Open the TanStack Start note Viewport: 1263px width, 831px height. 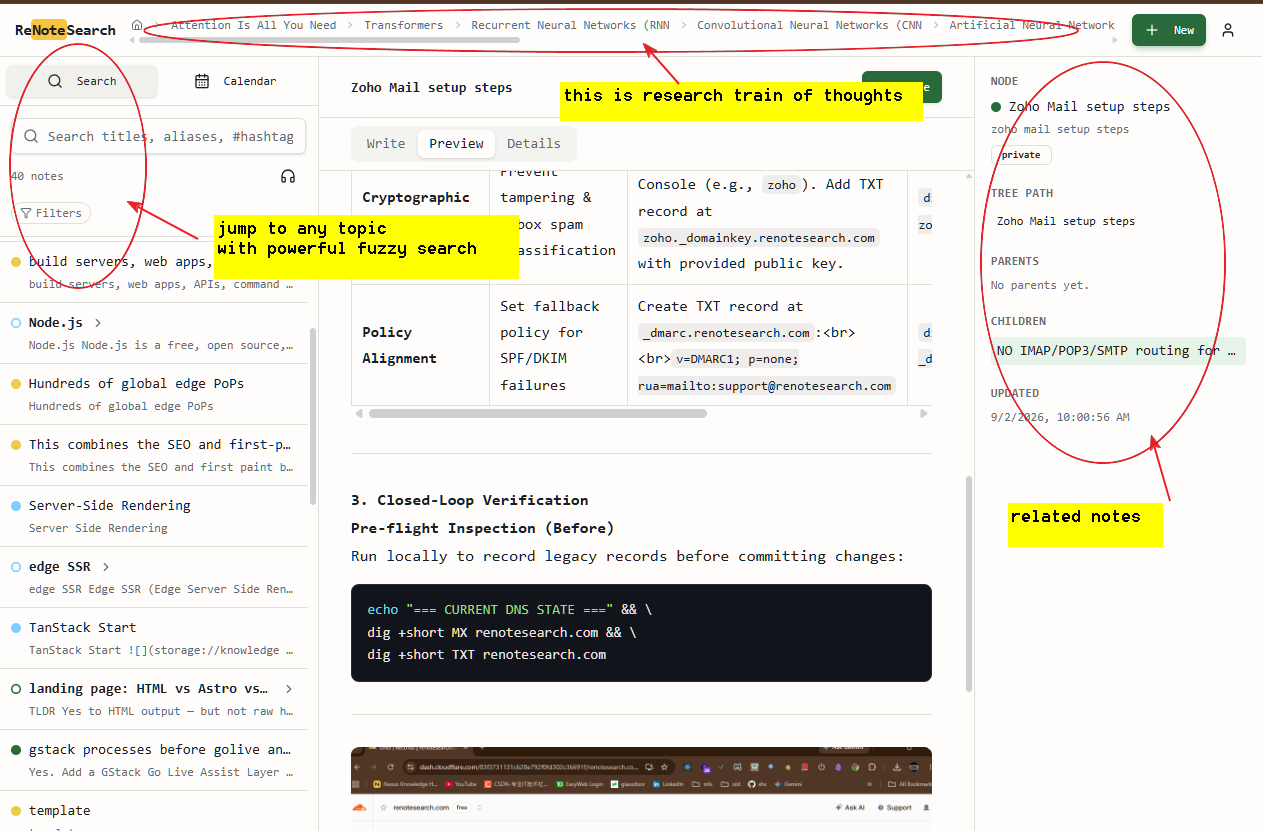click(154, 638)
